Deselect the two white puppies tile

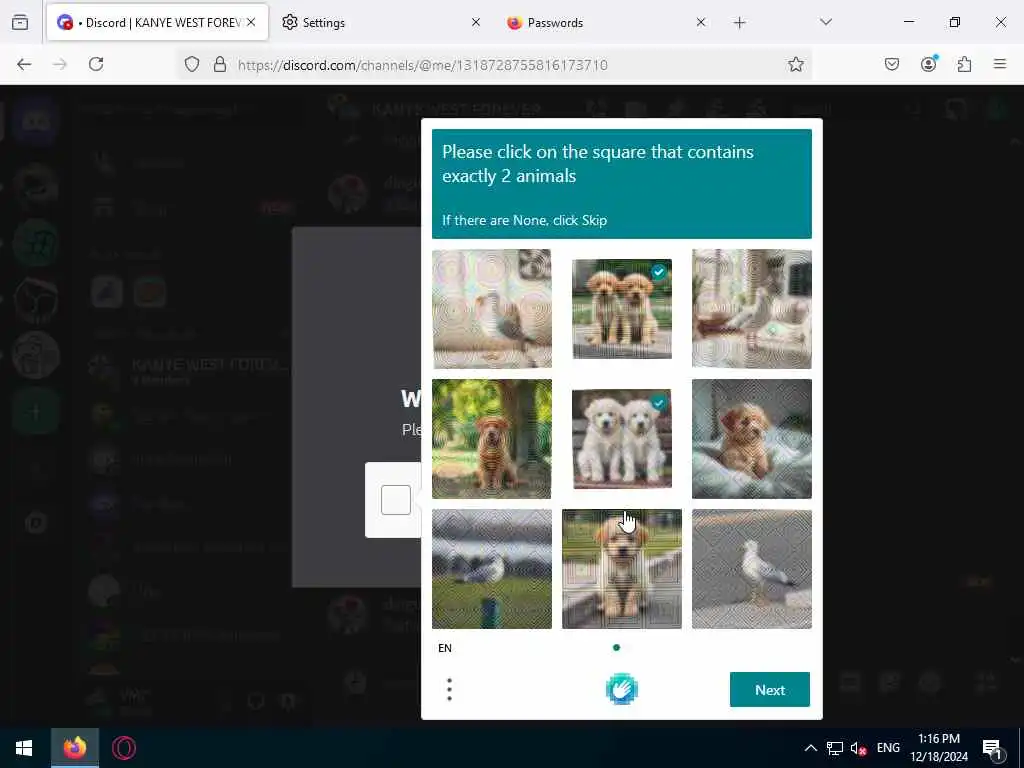tap(622, 439)
